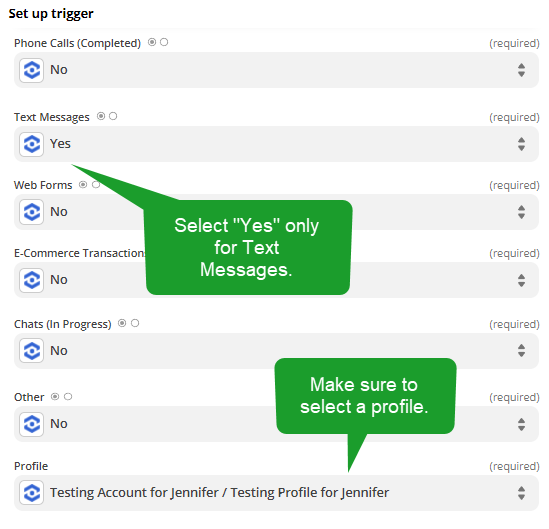Open the Phone Calls (Completed) dropdown arrows
This screenshot has height=529, width=549.
521,70
